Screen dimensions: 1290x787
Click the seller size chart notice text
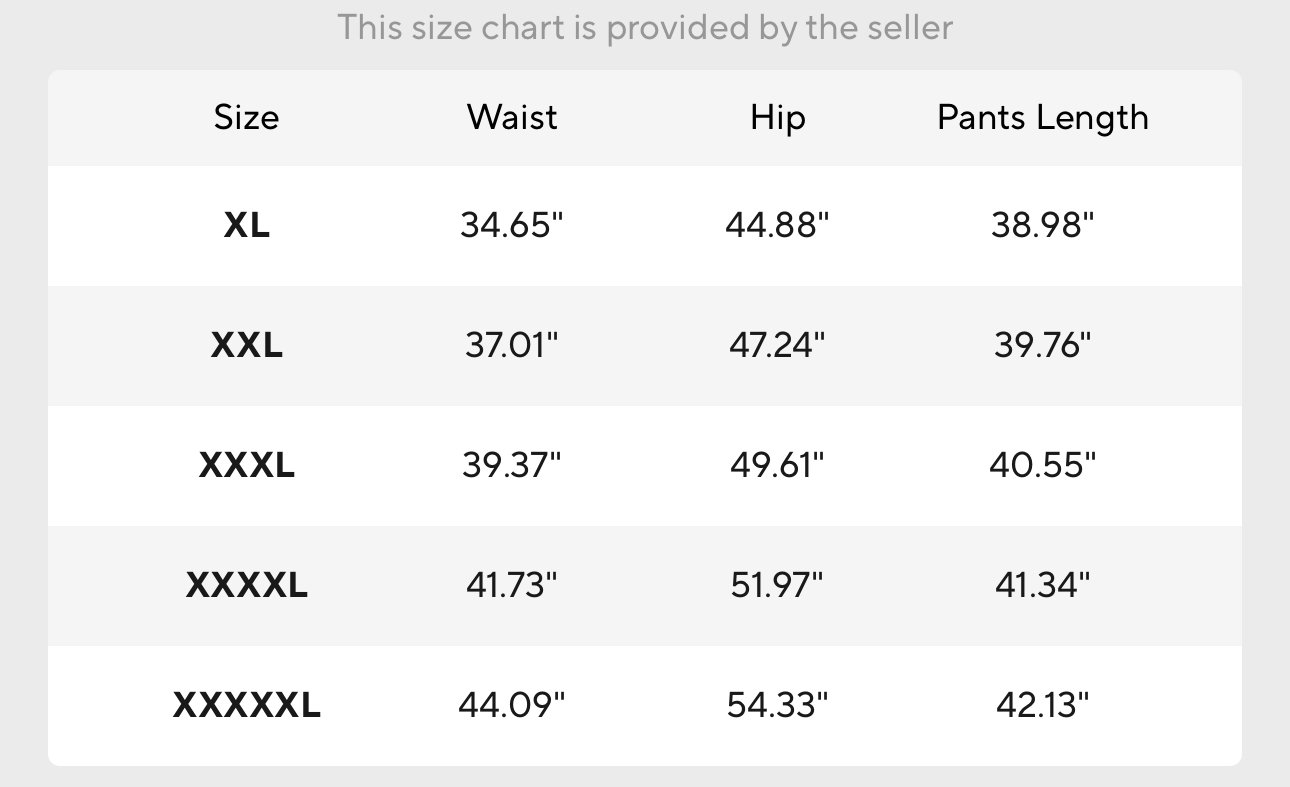[645, 27]
